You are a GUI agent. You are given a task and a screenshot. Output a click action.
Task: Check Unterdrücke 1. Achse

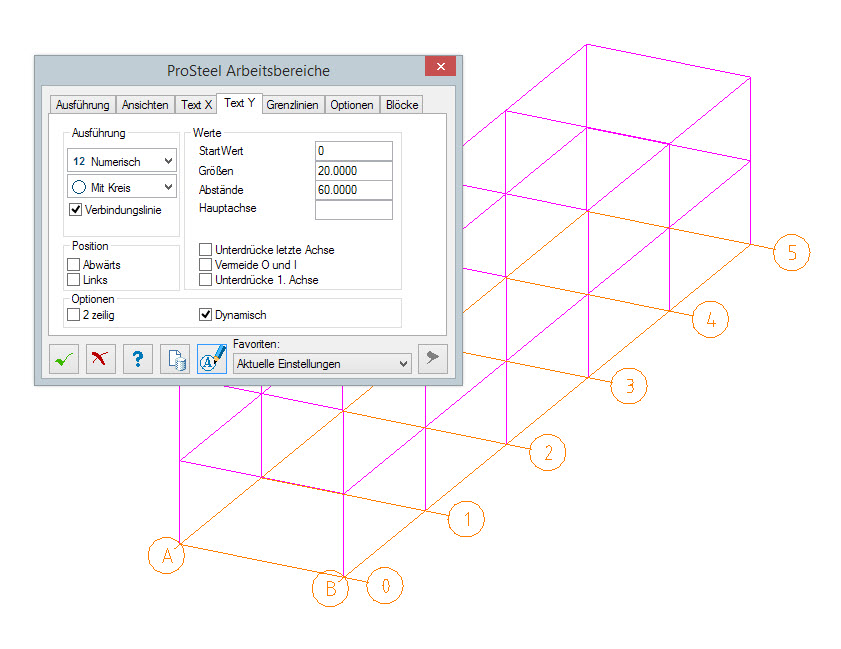pos(205,279)
